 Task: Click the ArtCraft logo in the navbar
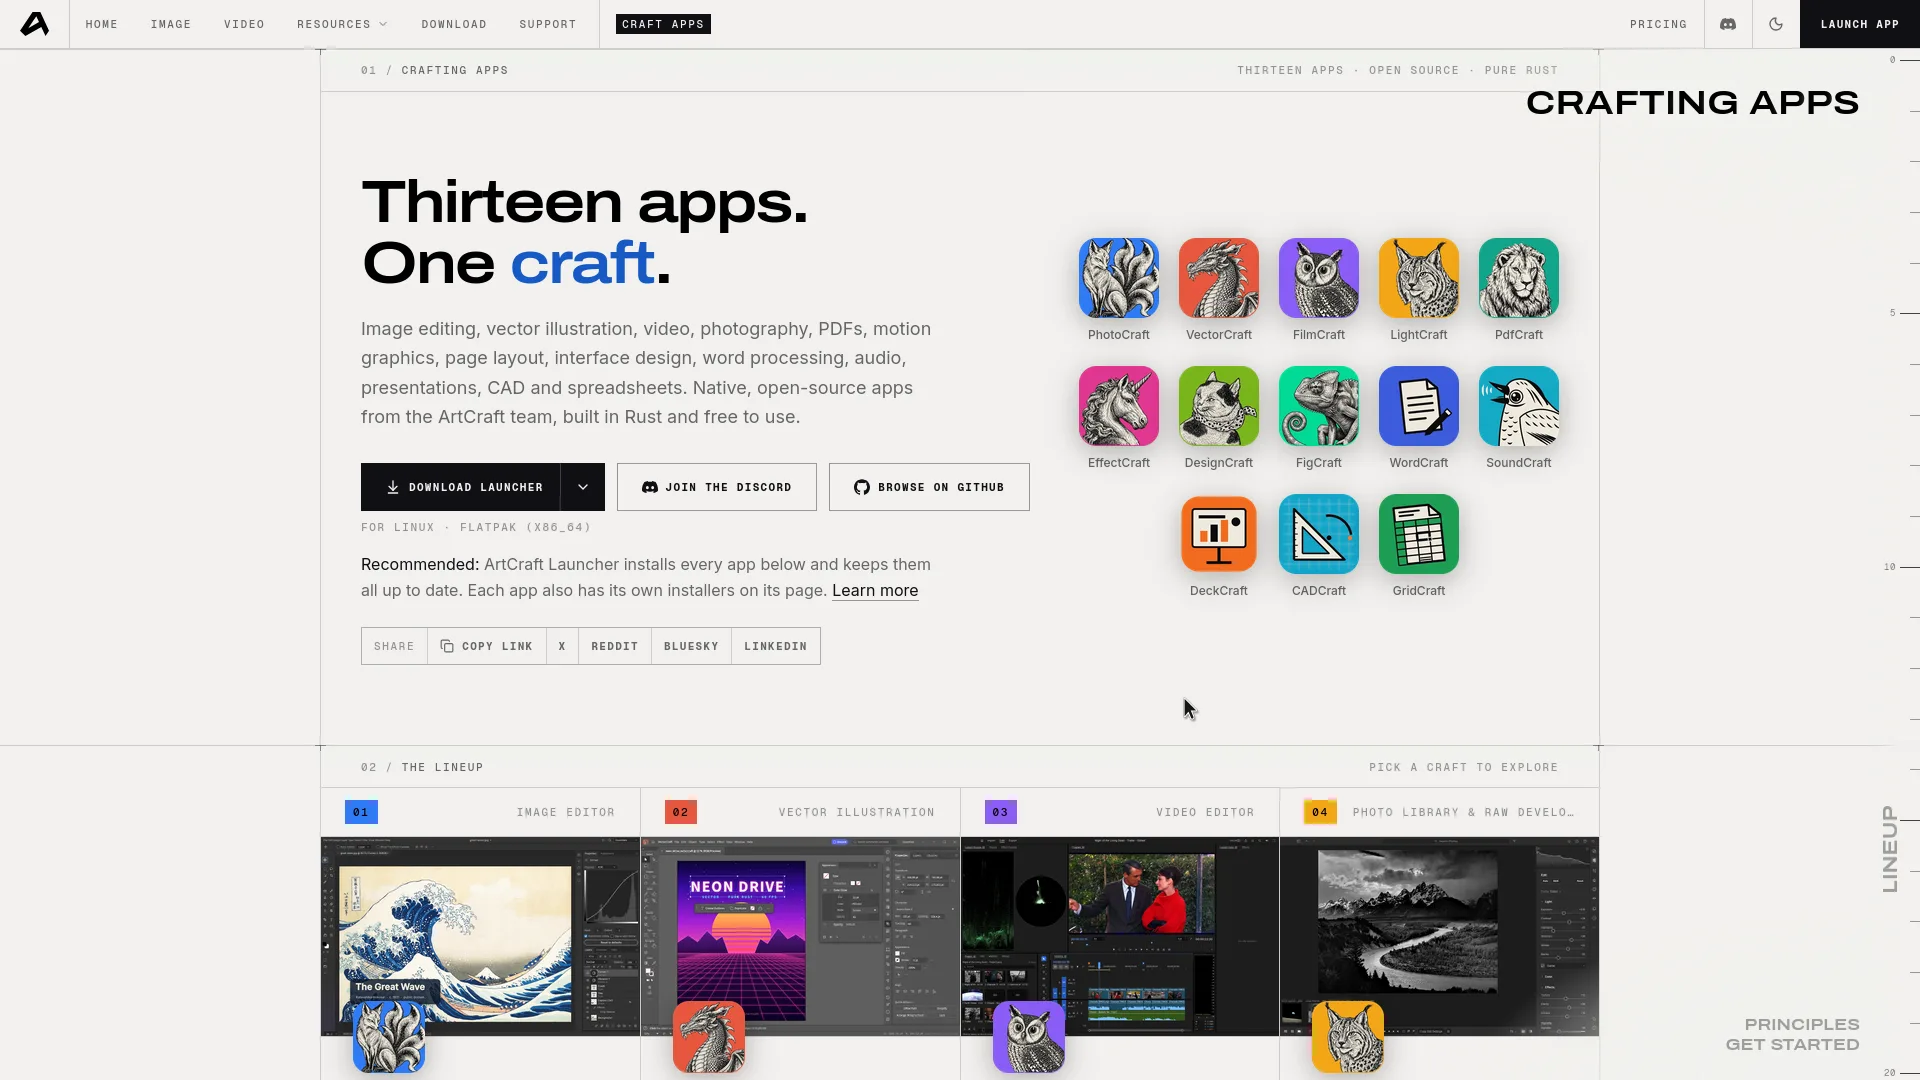(35, 24)
